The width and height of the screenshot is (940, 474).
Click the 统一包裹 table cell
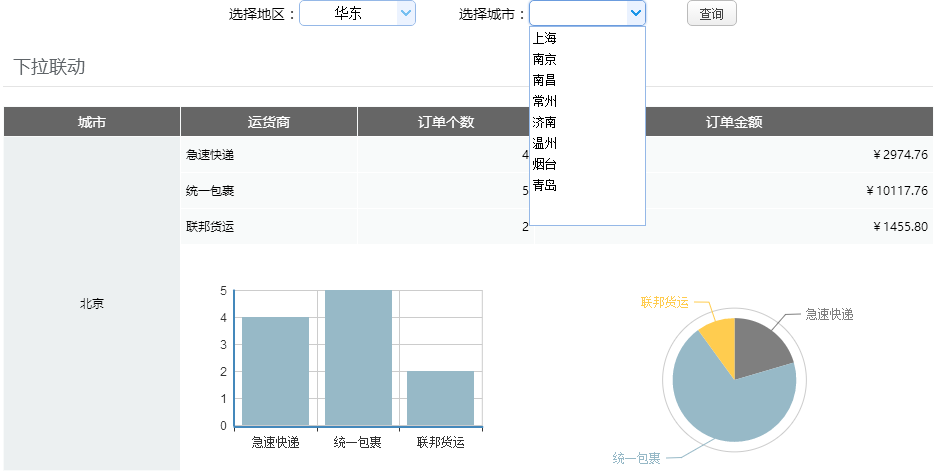pos(269,191)
